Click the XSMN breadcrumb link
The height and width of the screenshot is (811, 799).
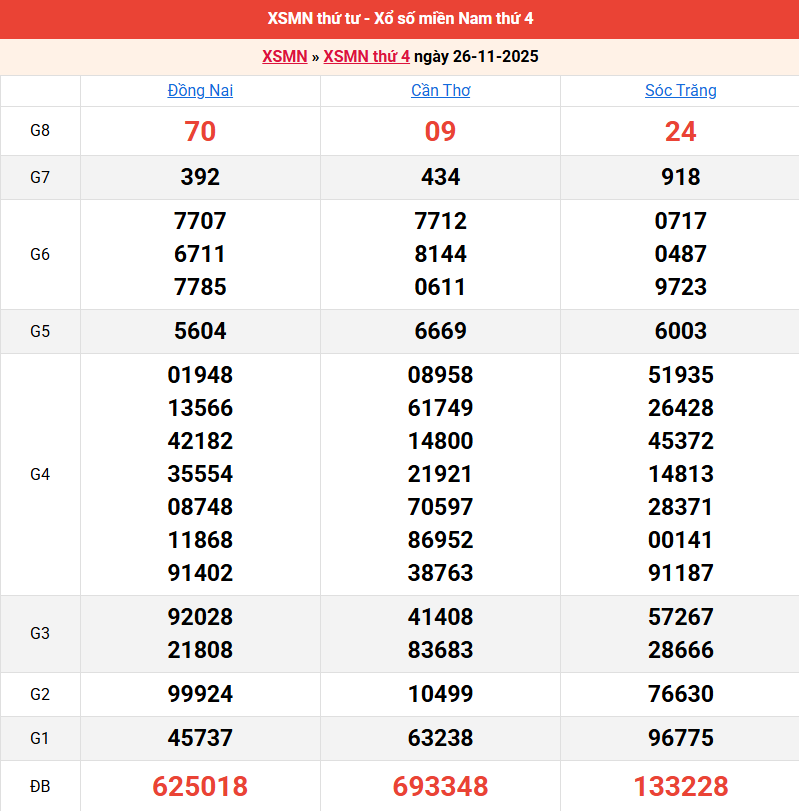coord(284,56)
